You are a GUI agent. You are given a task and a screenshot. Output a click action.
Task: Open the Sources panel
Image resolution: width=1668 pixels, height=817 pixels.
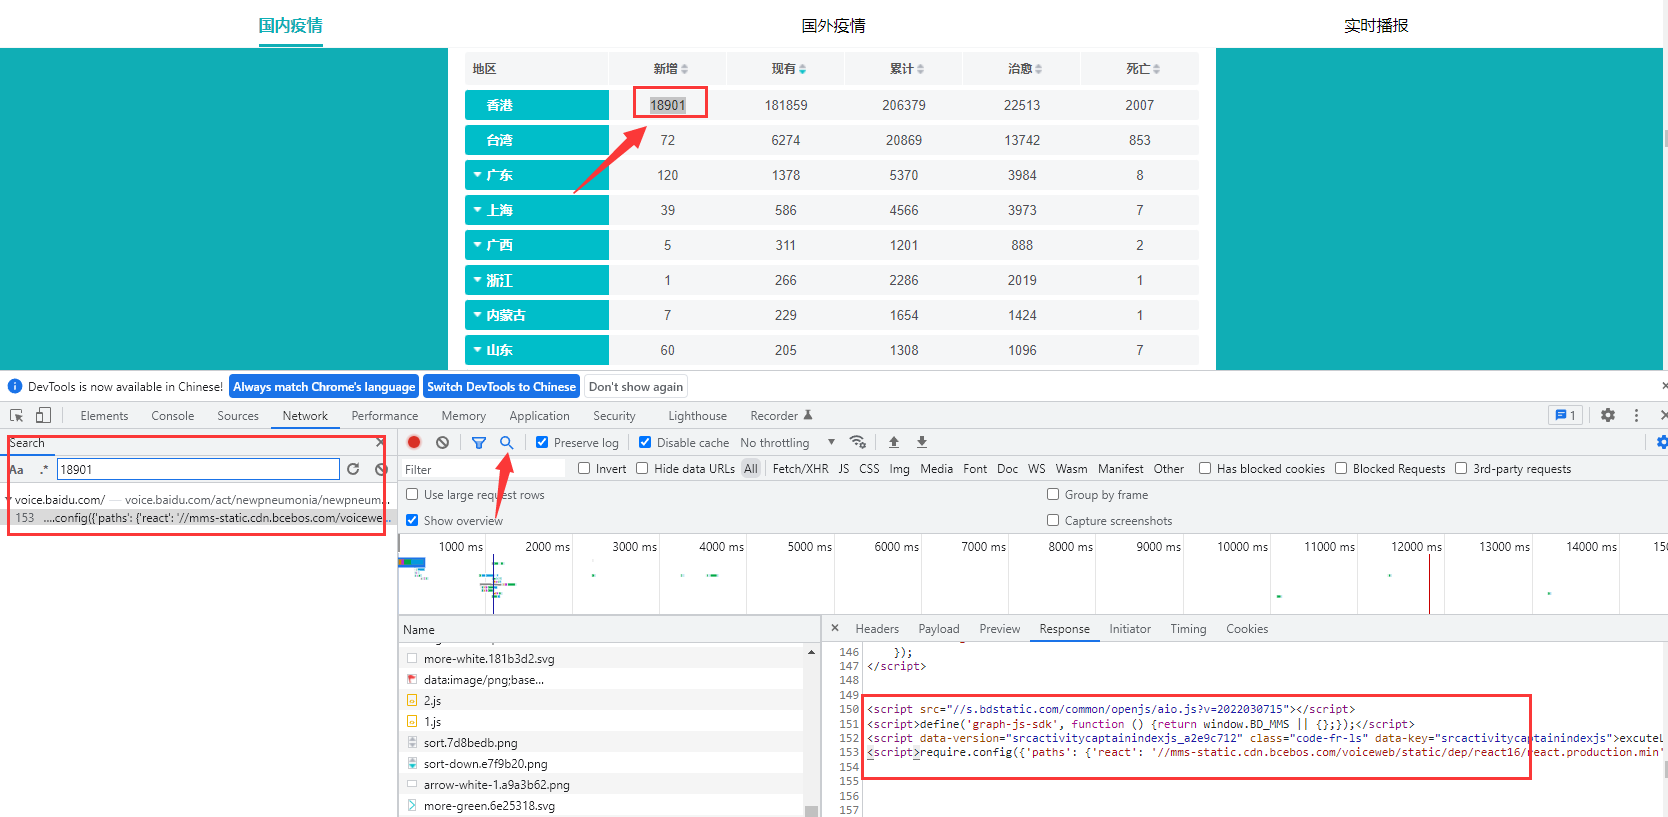pos(238,416)
